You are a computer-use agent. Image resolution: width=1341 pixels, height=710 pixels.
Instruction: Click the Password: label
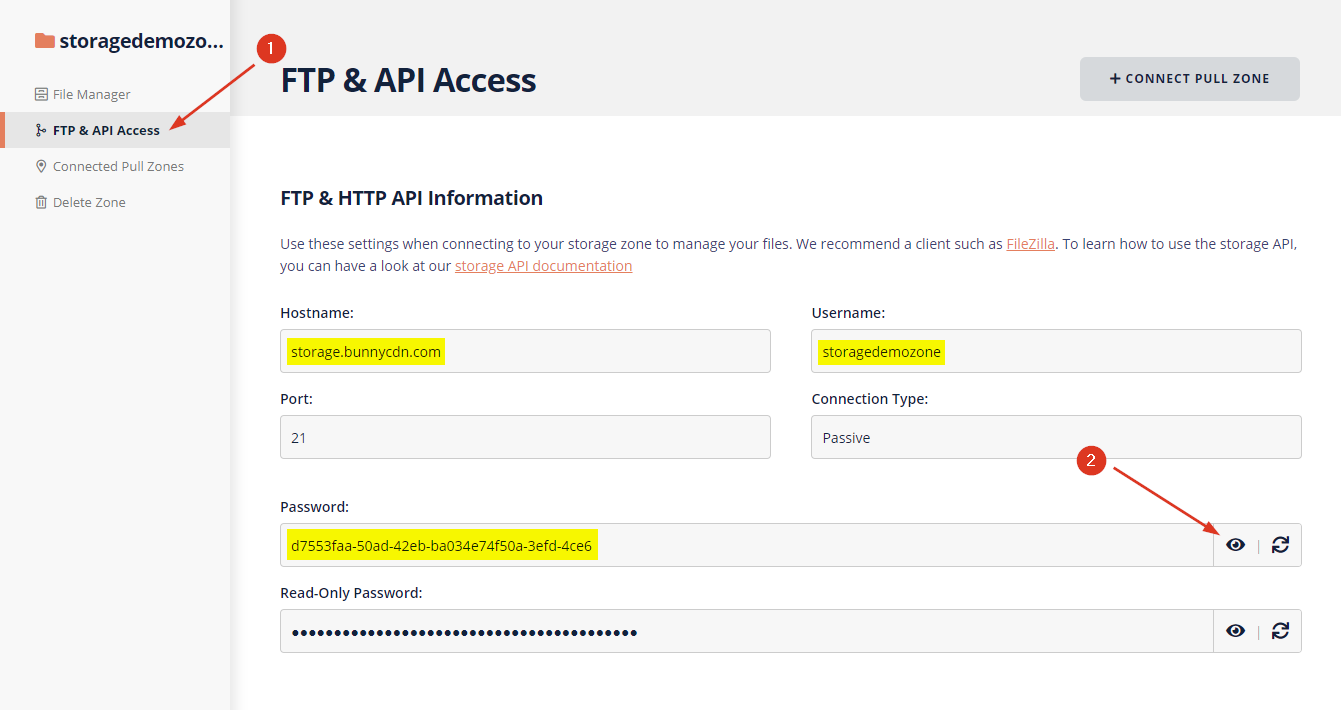click(x=314, y=507)
